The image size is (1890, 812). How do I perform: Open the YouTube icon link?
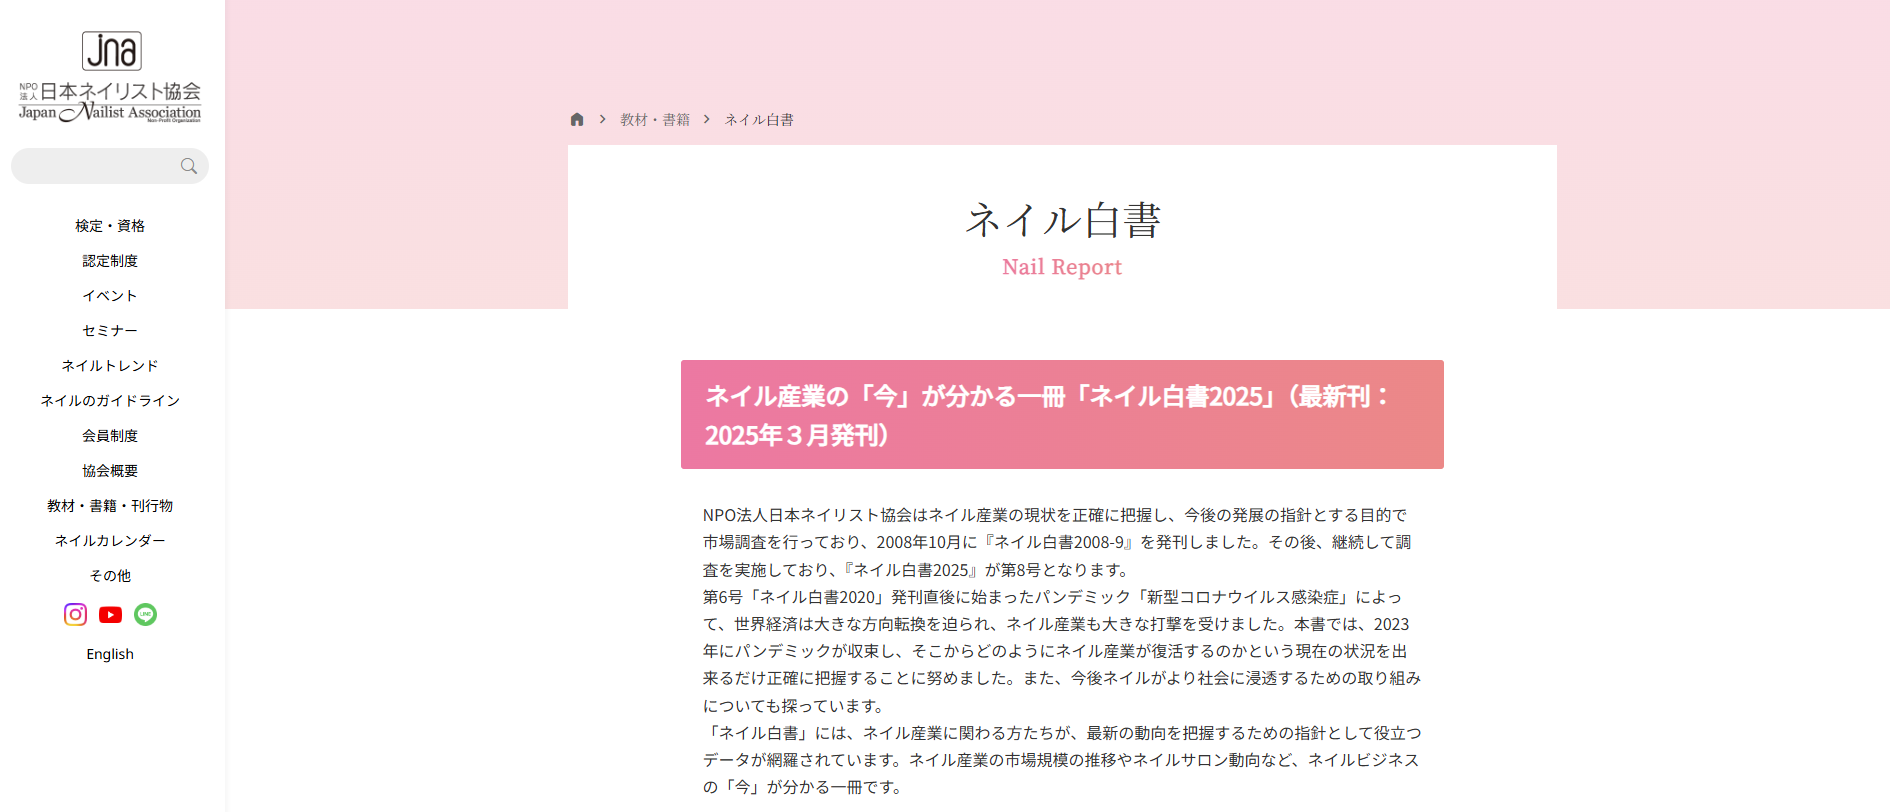(110, 614)
